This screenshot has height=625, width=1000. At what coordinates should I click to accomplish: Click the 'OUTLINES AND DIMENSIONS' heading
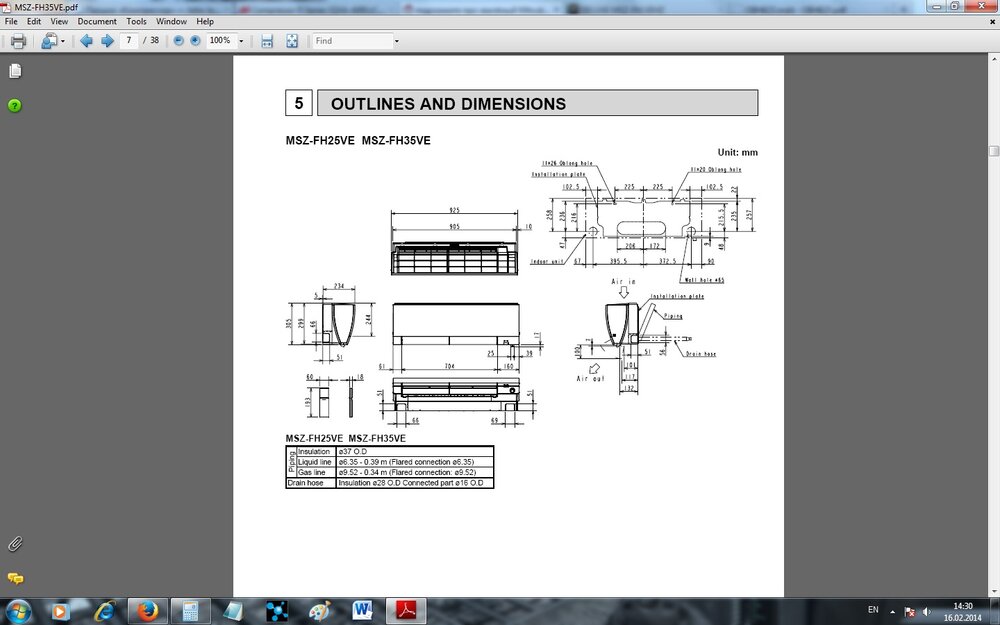448,104
